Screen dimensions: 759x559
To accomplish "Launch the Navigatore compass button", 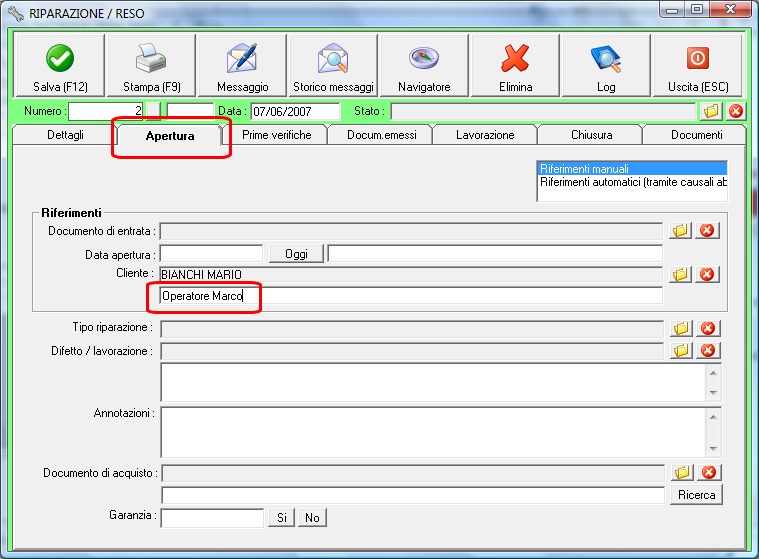I will coord(424,65).
